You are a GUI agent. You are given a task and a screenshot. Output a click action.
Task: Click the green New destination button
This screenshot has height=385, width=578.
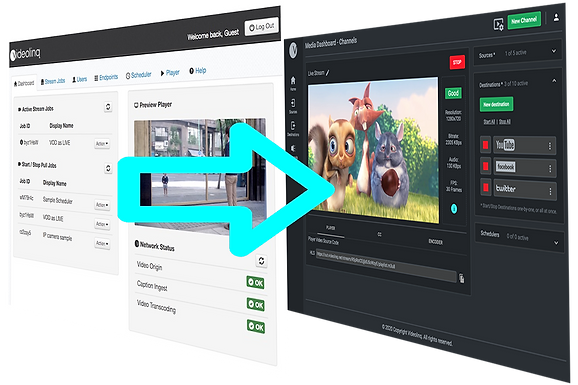pos(496,104)
